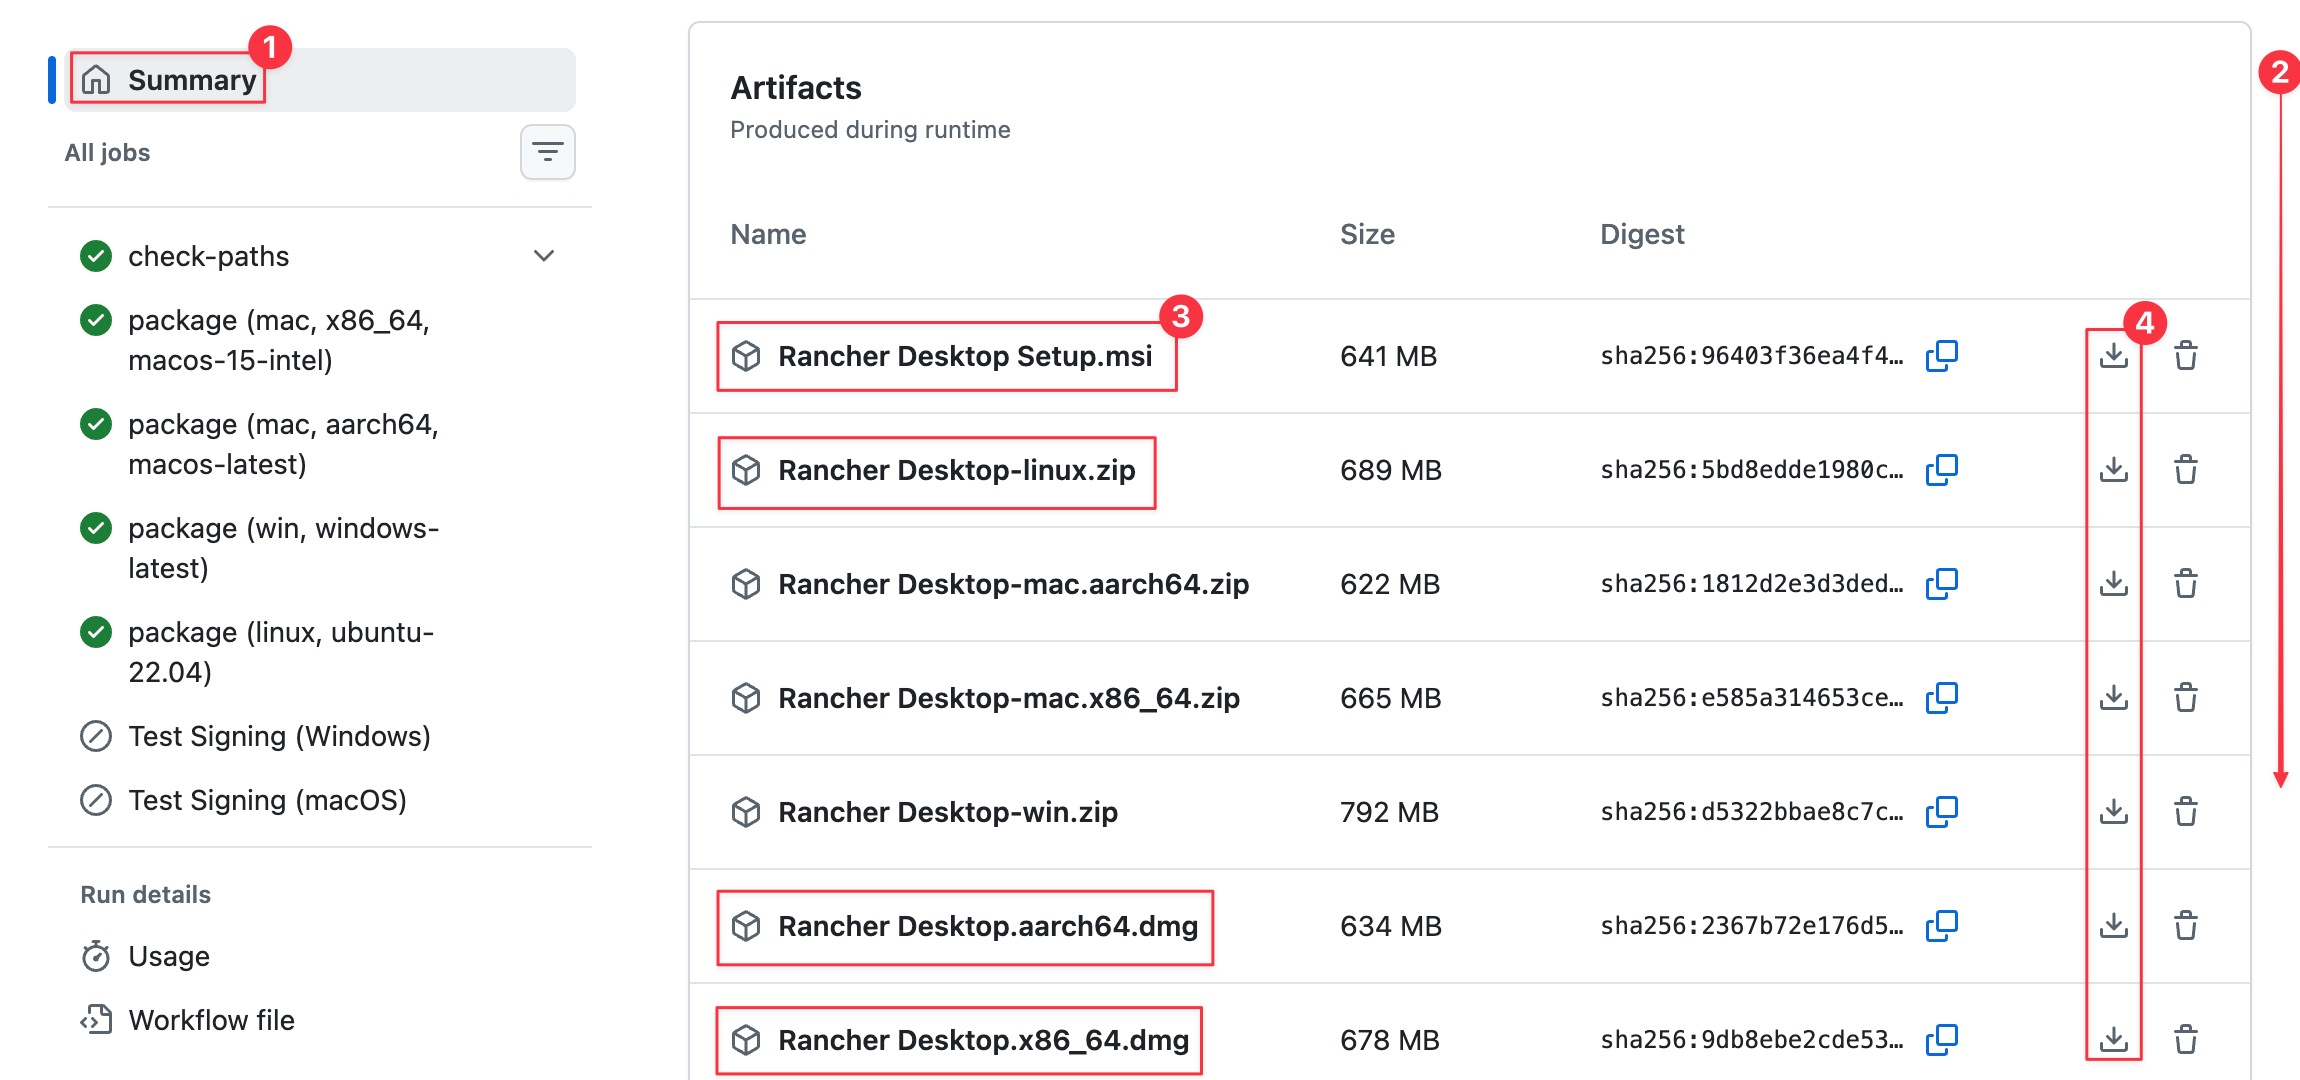This screenshot has height=1080, width=2300.
Task: Click the 792 MB size cell
Action: (x=1389, y=812)
